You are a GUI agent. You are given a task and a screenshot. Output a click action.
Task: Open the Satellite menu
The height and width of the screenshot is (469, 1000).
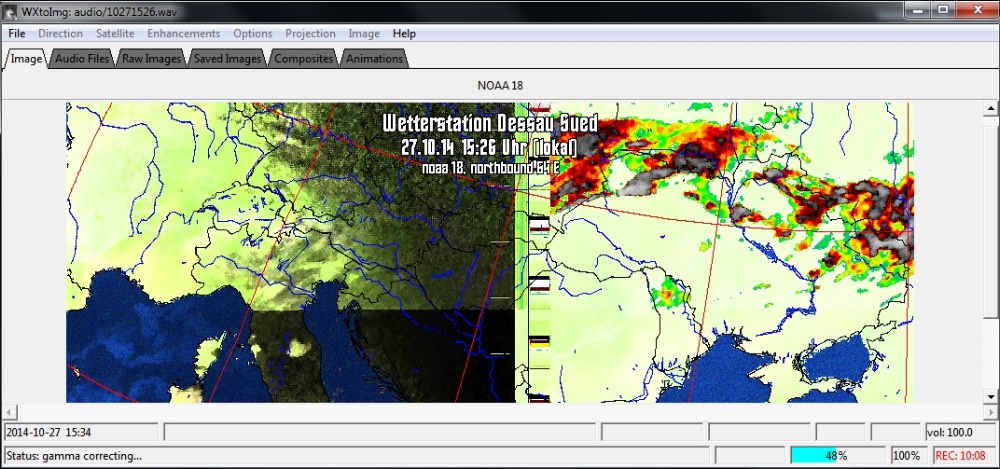(115, 34)
